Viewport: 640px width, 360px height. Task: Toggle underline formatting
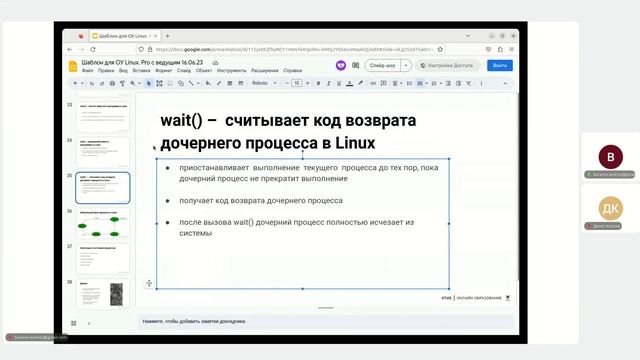(339, 83)
